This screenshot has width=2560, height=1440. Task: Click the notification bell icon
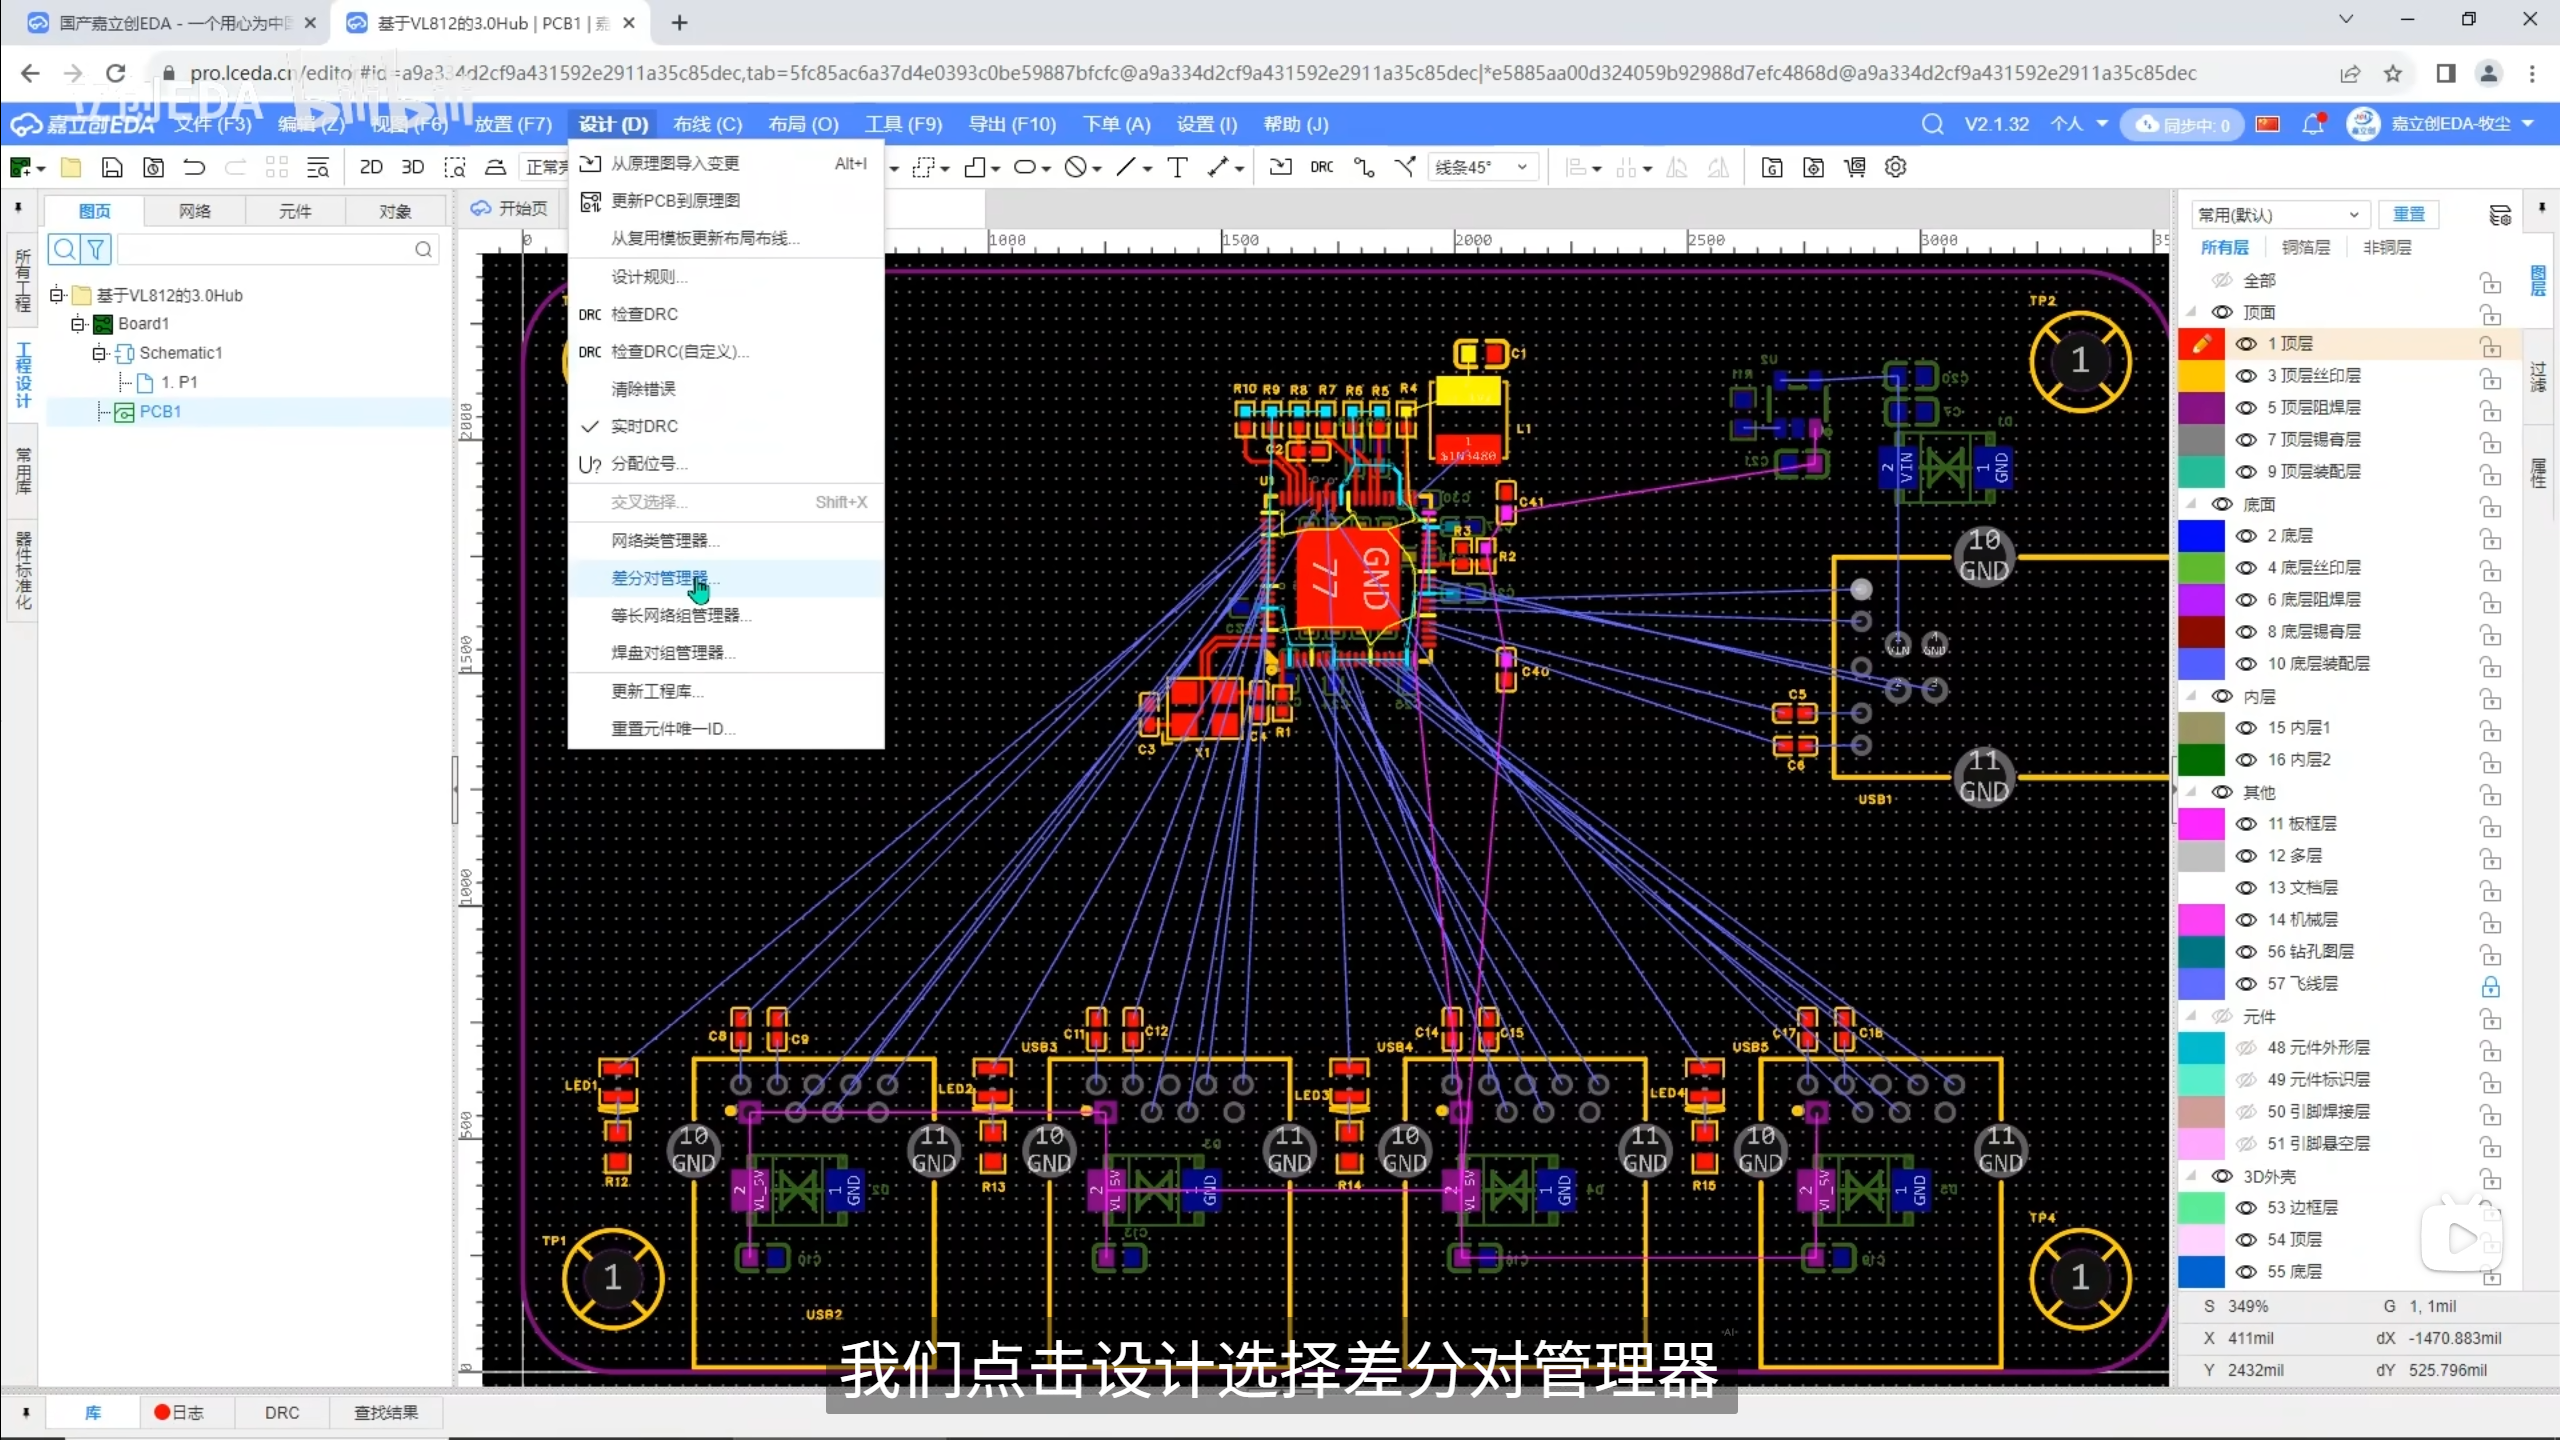2312,124
